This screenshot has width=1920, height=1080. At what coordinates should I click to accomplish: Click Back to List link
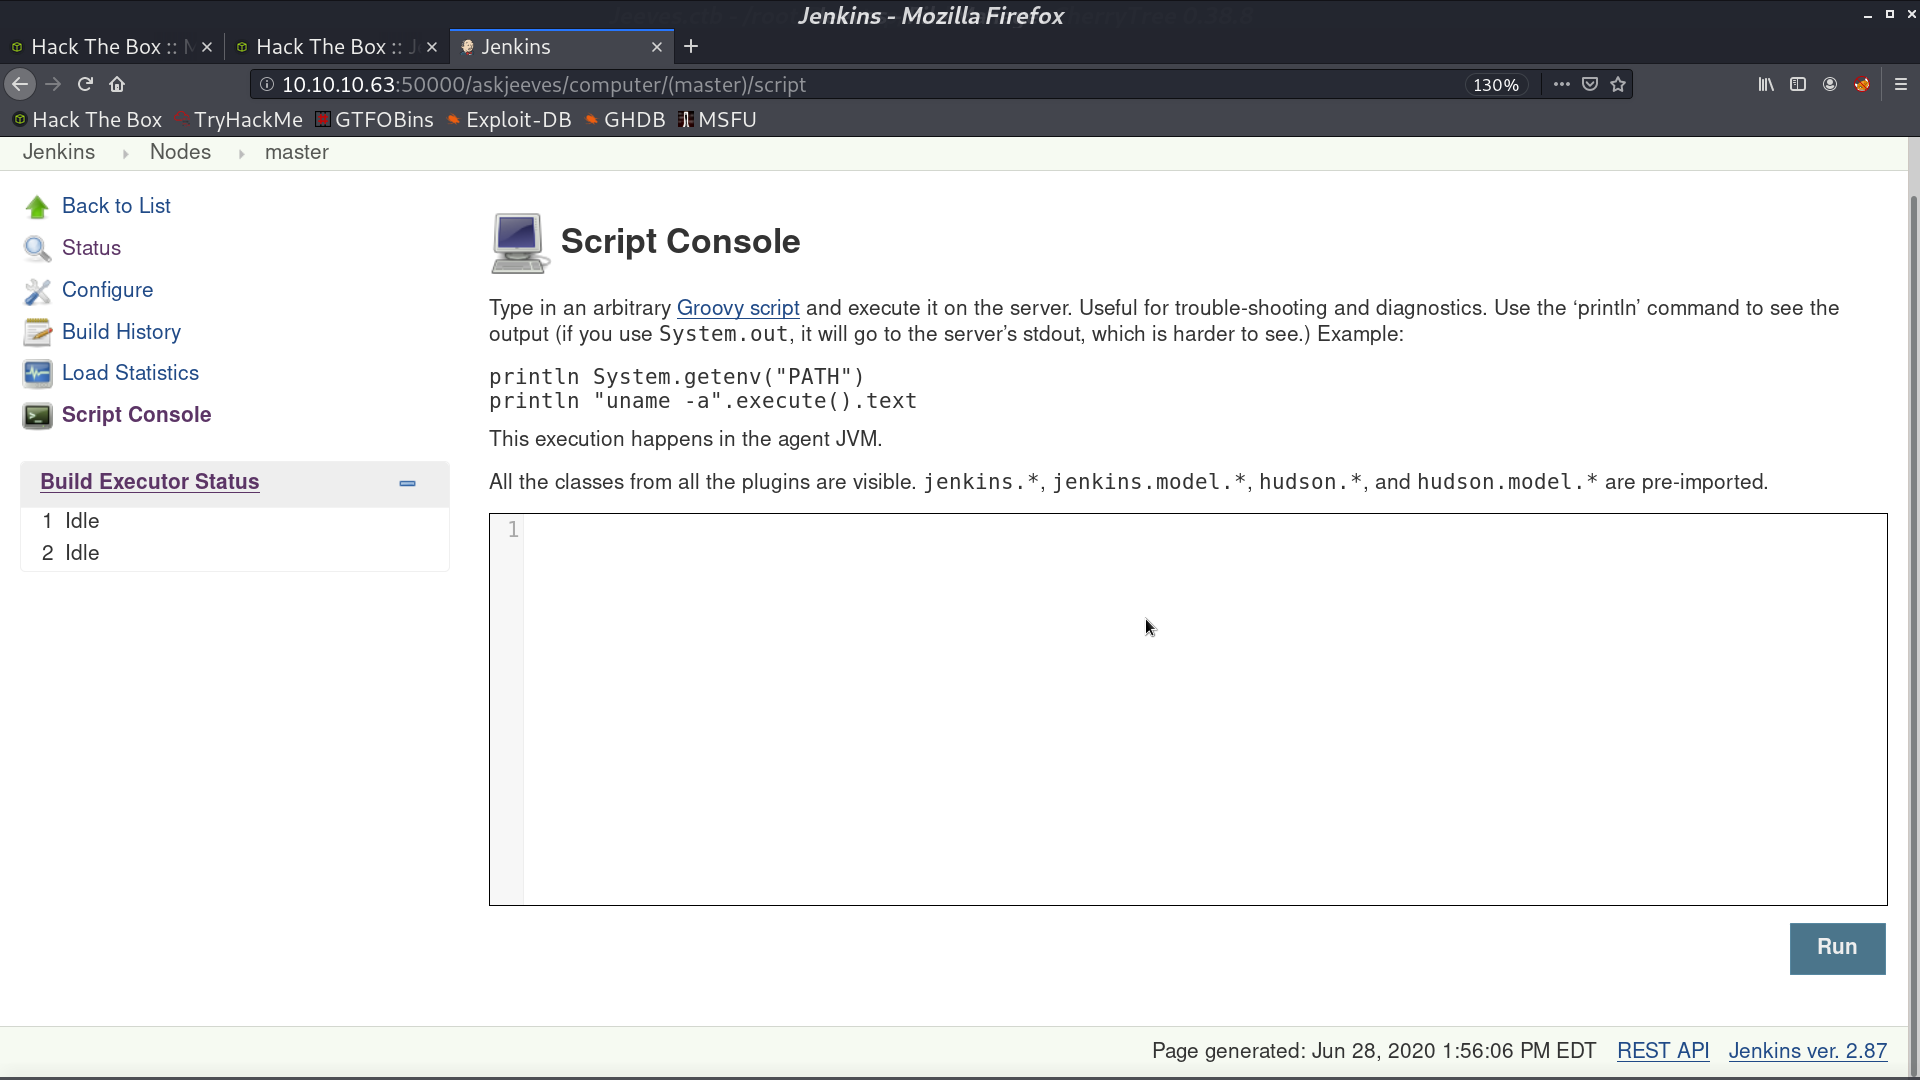pos(116,206)
